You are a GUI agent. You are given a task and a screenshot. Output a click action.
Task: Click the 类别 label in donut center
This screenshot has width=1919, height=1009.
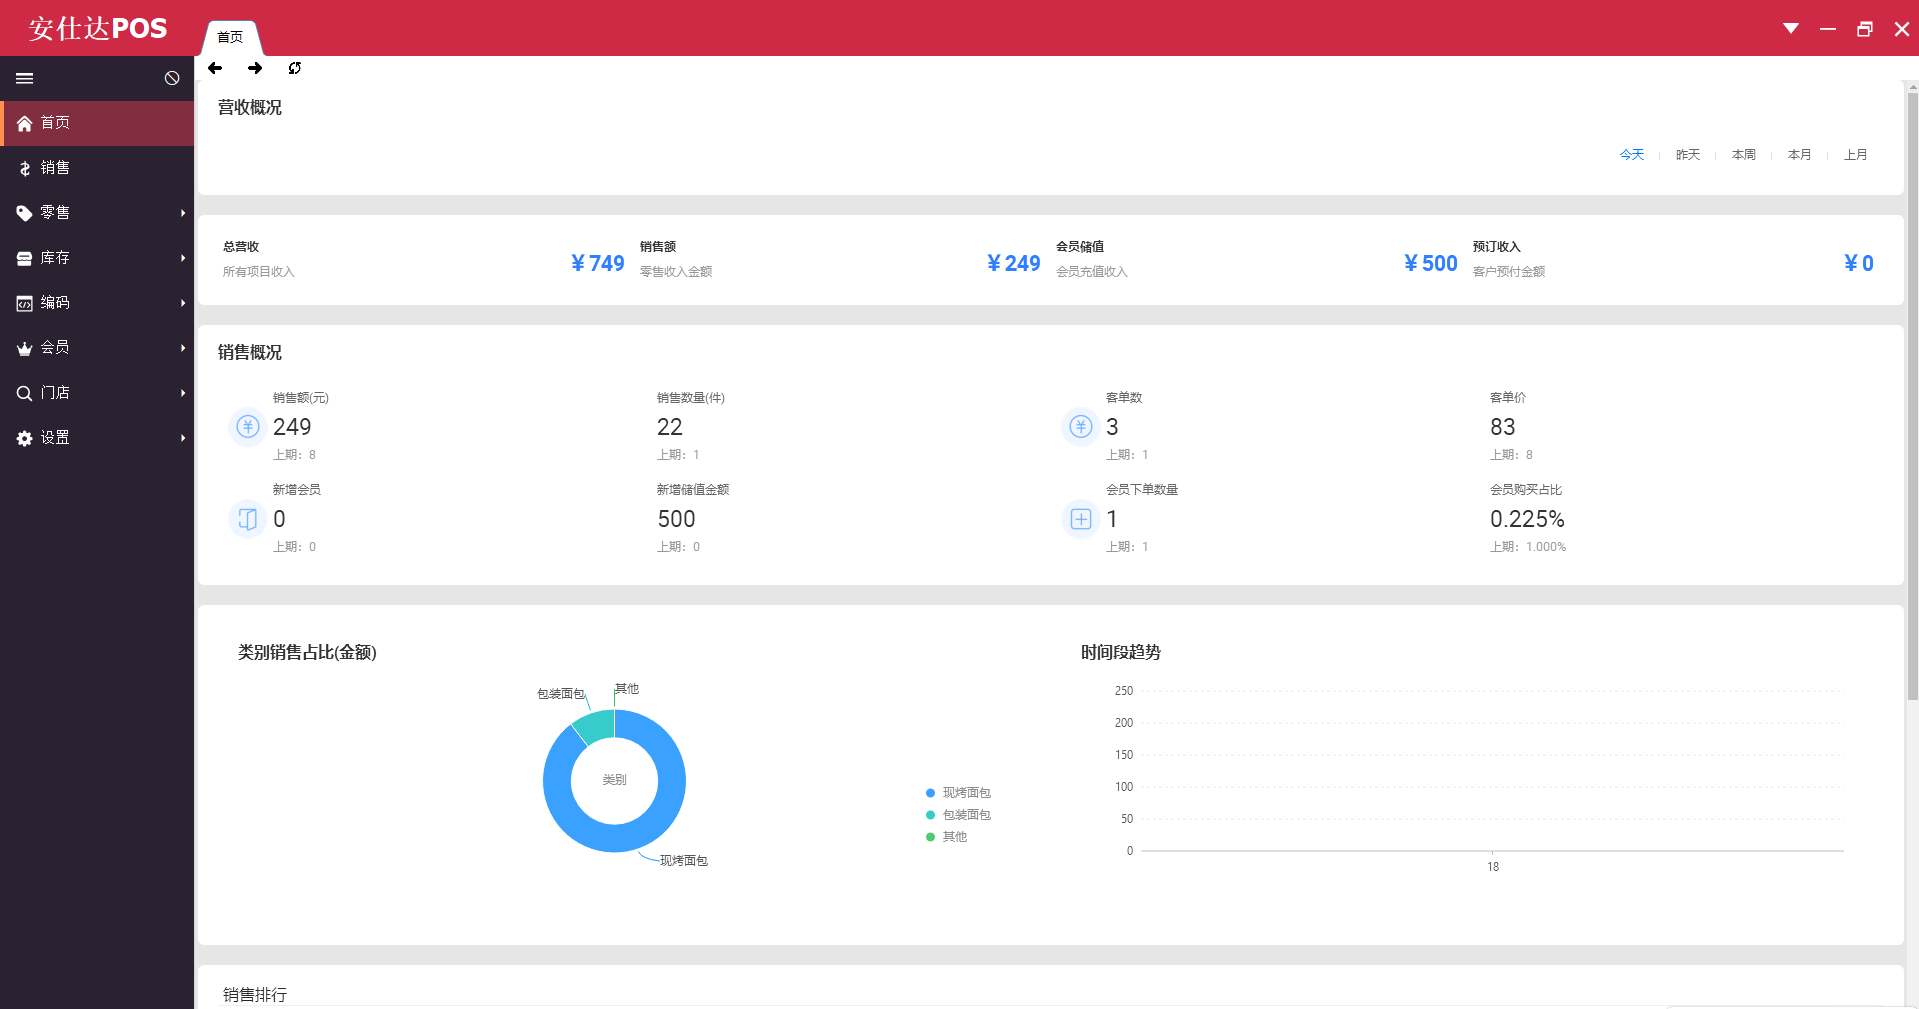coord(614,780)
